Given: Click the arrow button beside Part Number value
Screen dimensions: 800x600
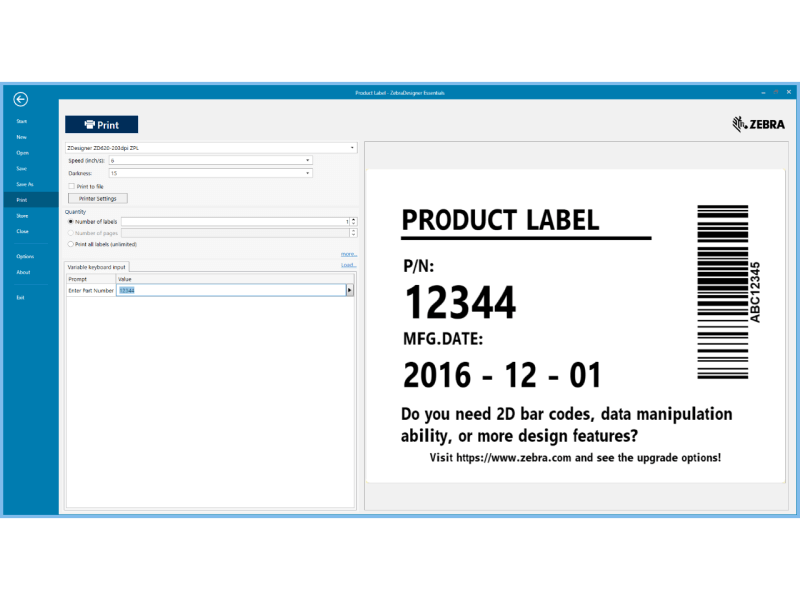Looking at the screenshot, I should coord(349,290).
